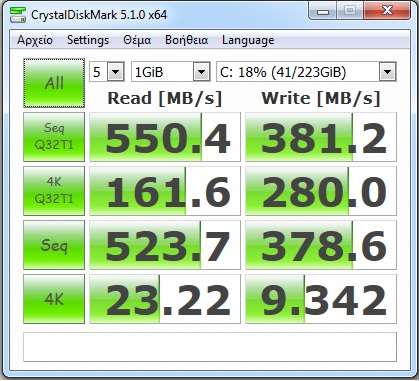Viewport: 420px width, 381px height.
Task: Open the Θέμα menu
Action: coord(137,40)
